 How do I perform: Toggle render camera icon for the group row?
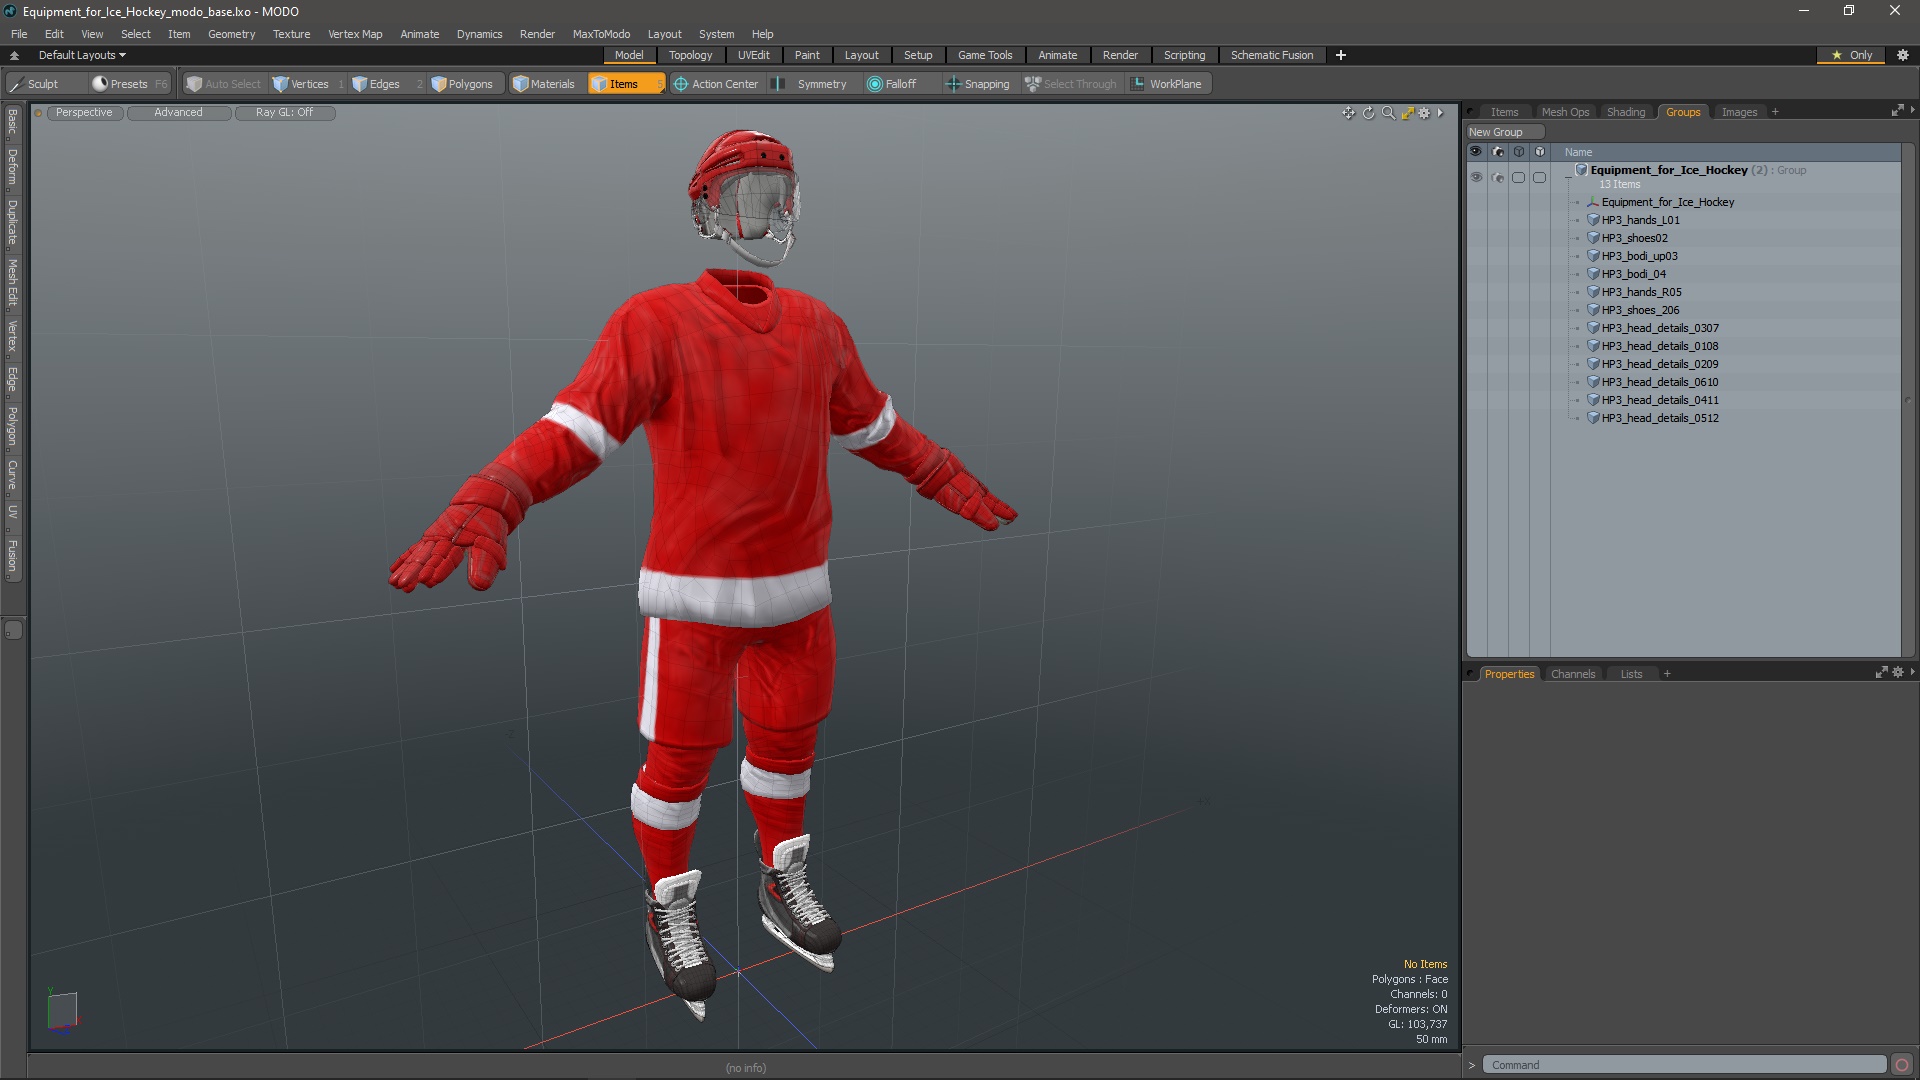tap(1497, 177)
